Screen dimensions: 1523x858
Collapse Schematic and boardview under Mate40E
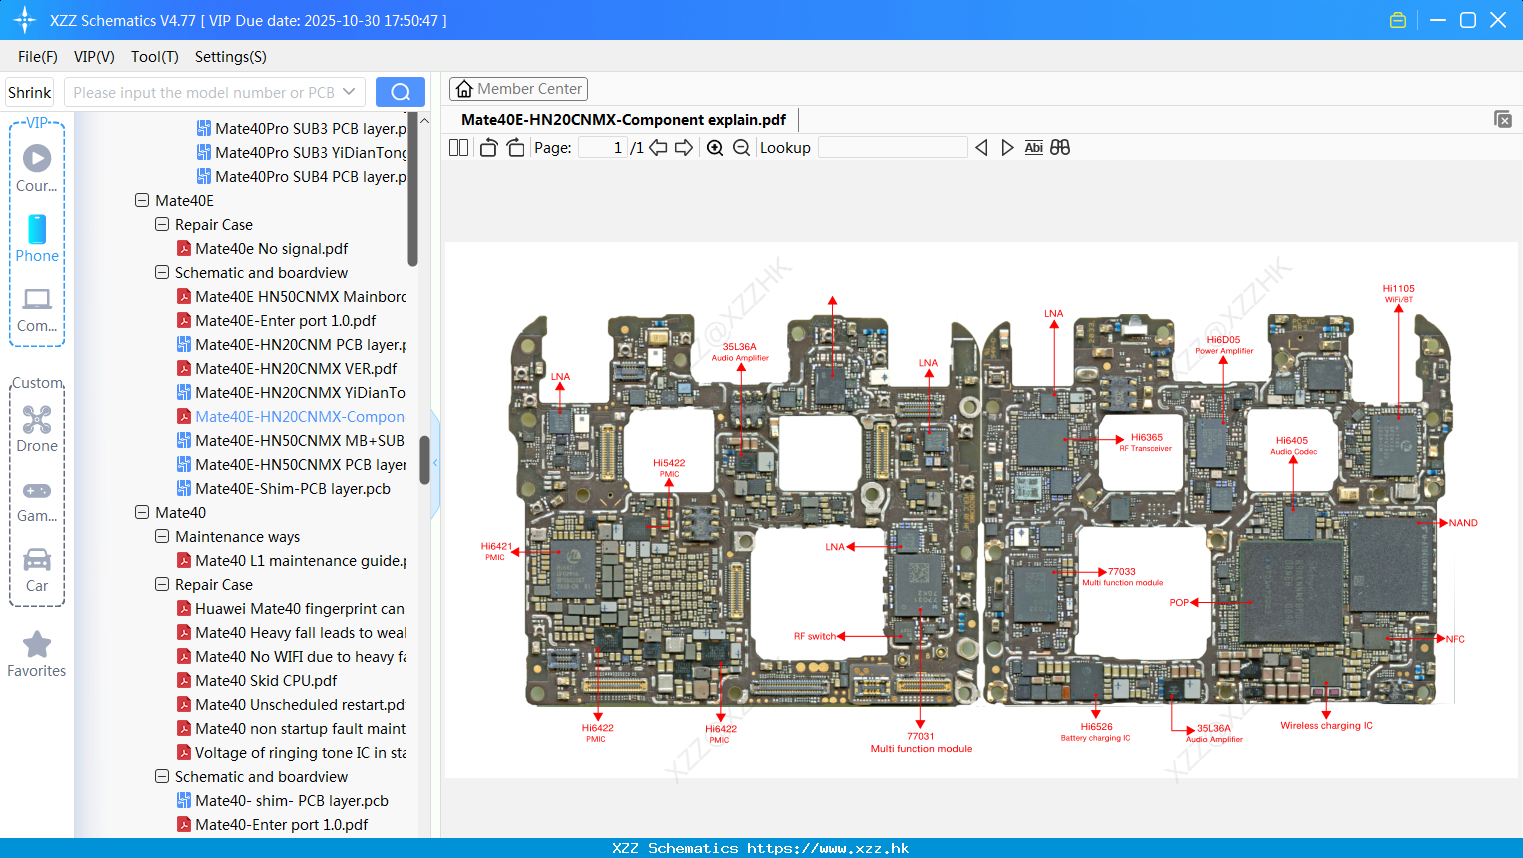[162, 272]
